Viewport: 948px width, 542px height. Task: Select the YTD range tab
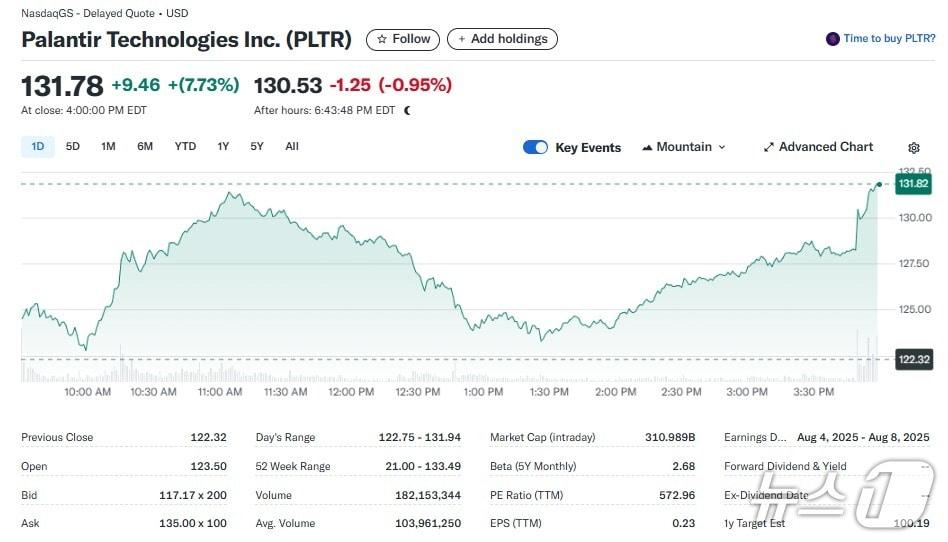tap(185, 146)
